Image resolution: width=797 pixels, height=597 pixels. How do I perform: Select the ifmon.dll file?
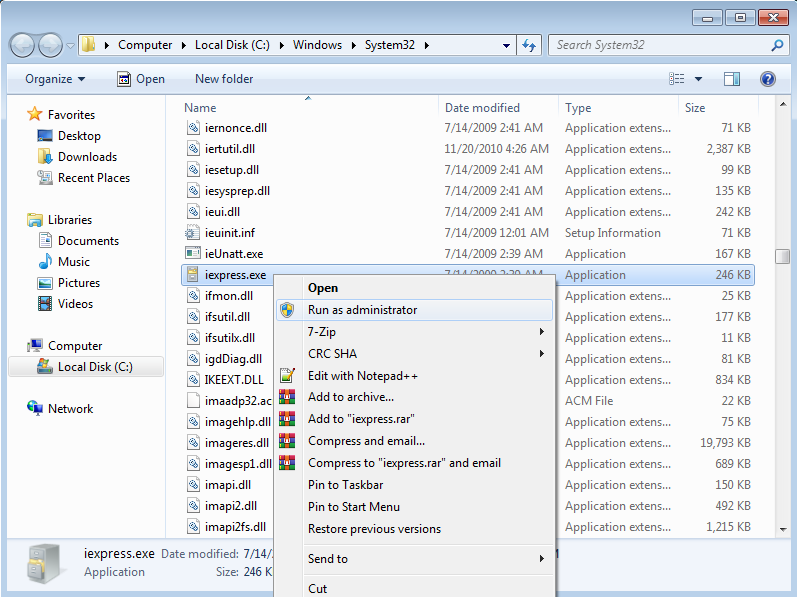click(229, 296)
